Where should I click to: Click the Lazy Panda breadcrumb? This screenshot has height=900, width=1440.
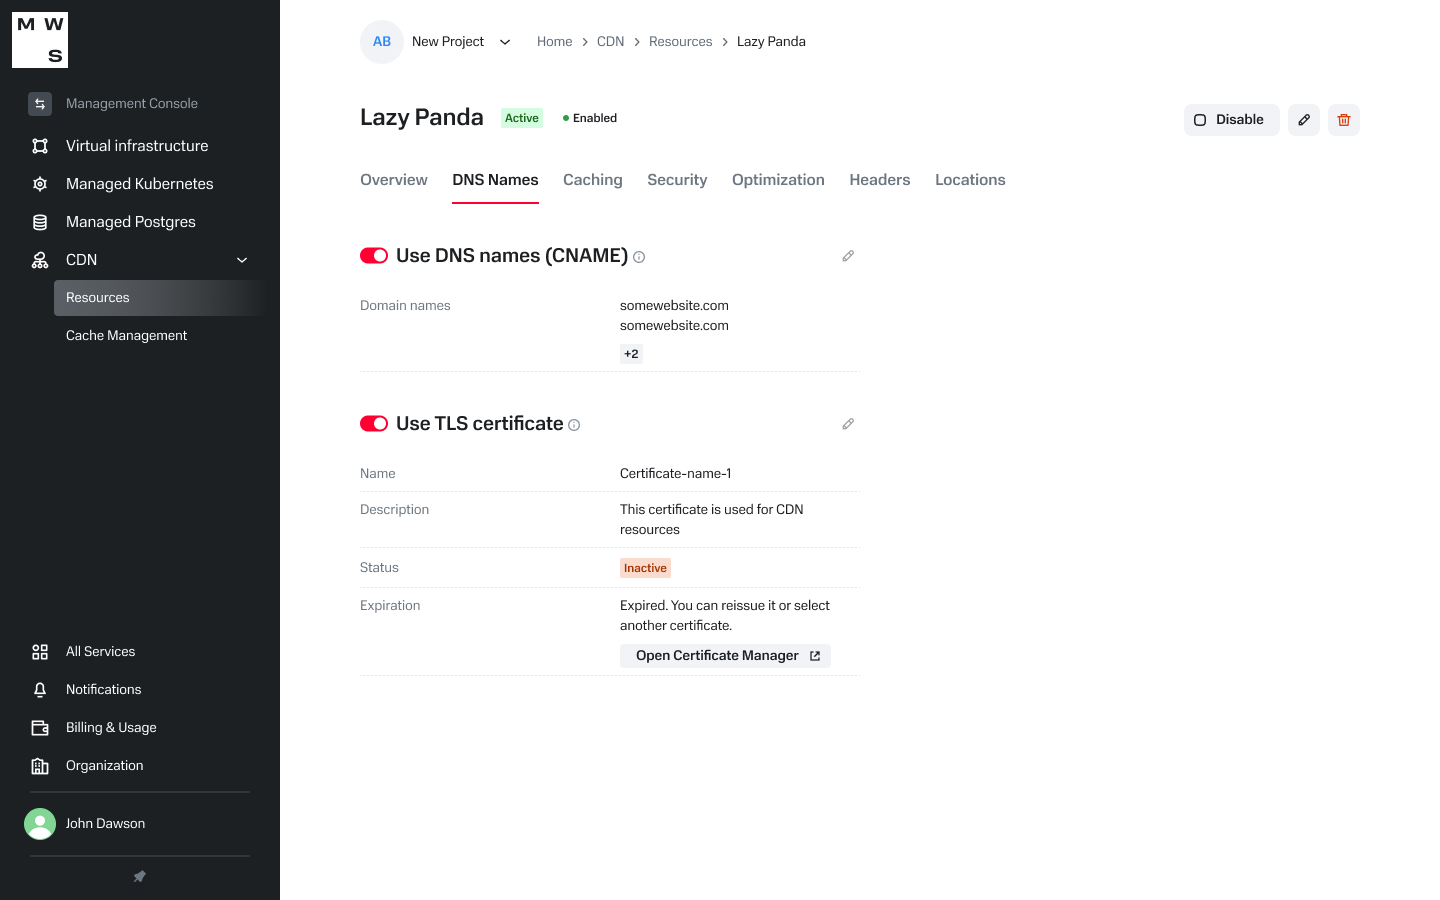pos(771,42)
